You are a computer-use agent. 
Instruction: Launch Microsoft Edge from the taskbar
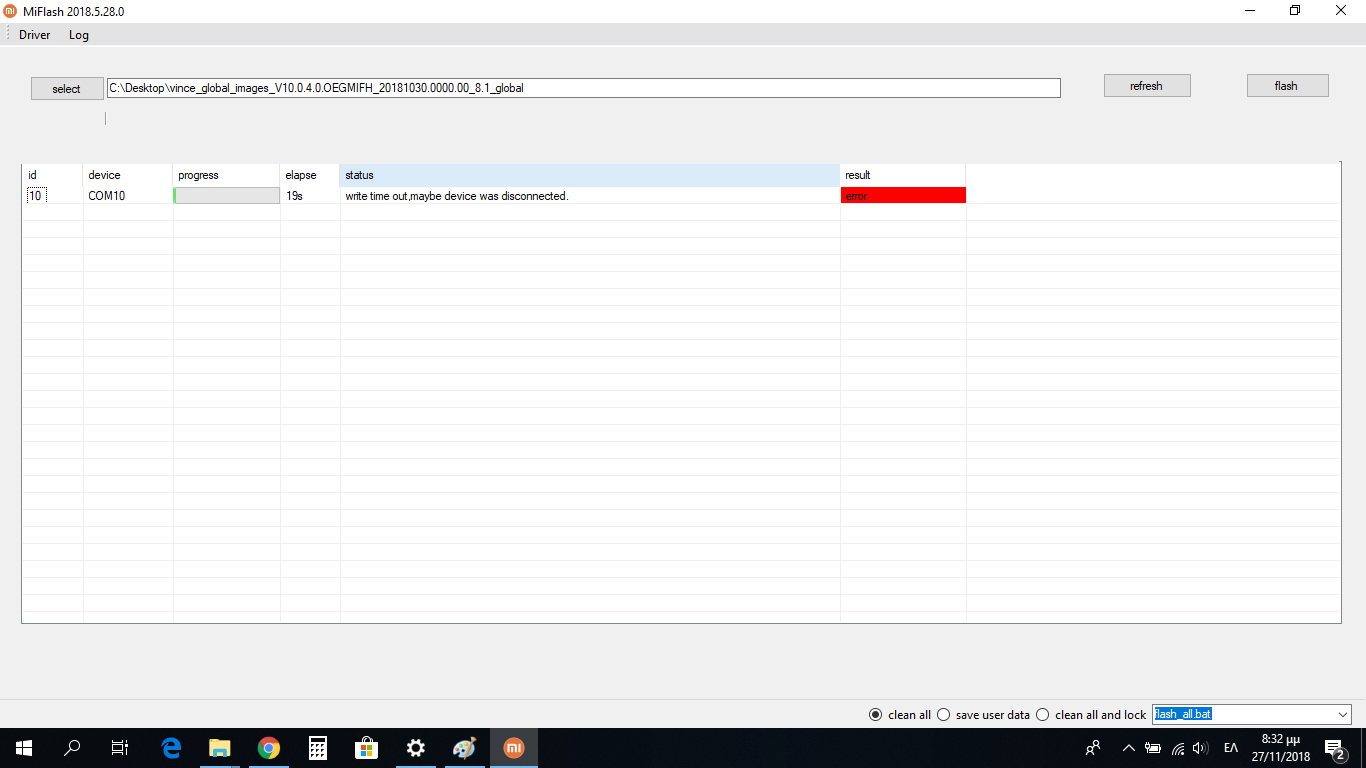[171, 748]
